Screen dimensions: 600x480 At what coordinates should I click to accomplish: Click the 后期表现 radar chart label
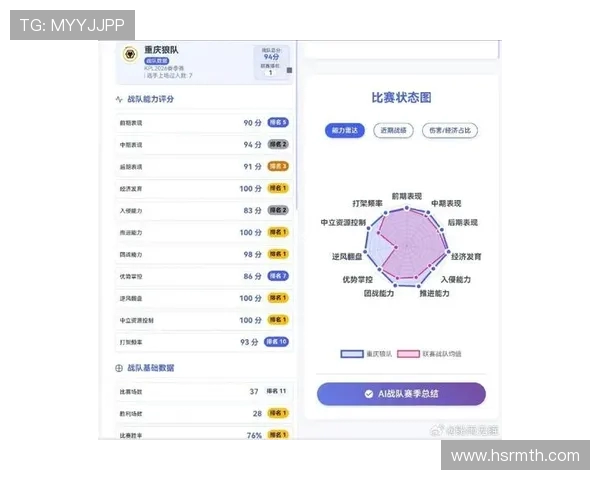coord(463,223)
